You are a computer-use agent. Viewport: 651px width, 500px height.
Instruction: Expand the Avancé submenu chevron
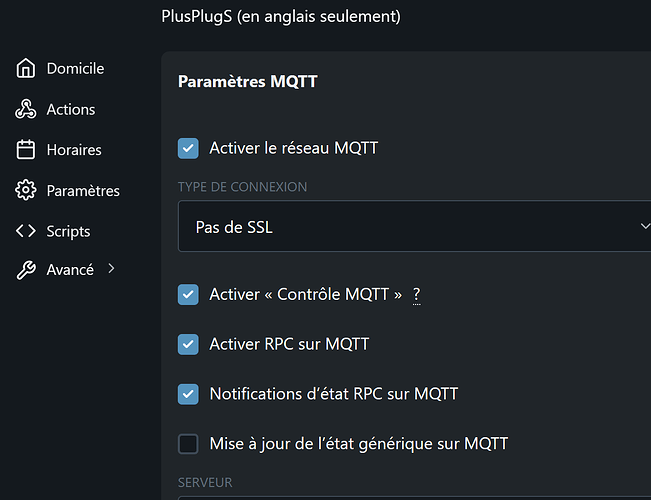[x=111, y=269]
